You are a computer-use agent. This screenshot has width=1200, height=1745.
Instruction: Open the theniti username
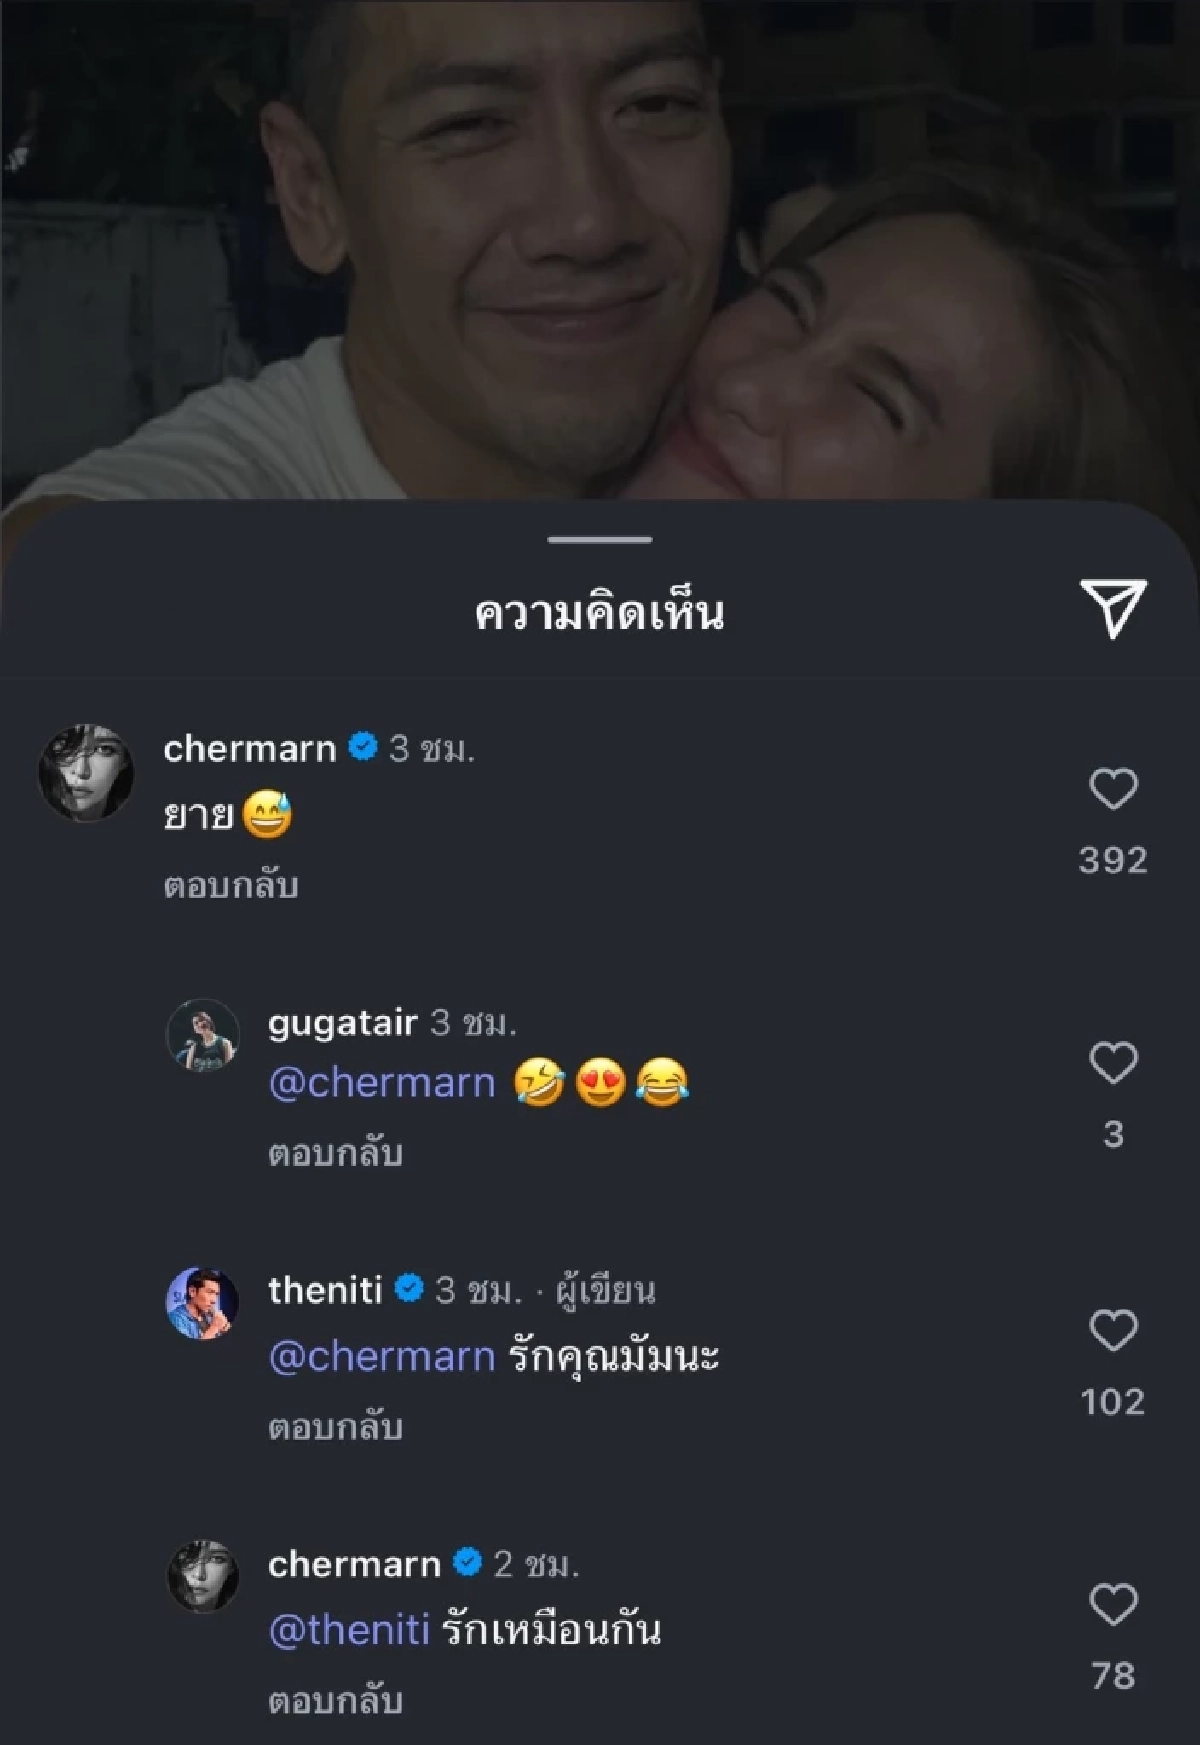325,1290
